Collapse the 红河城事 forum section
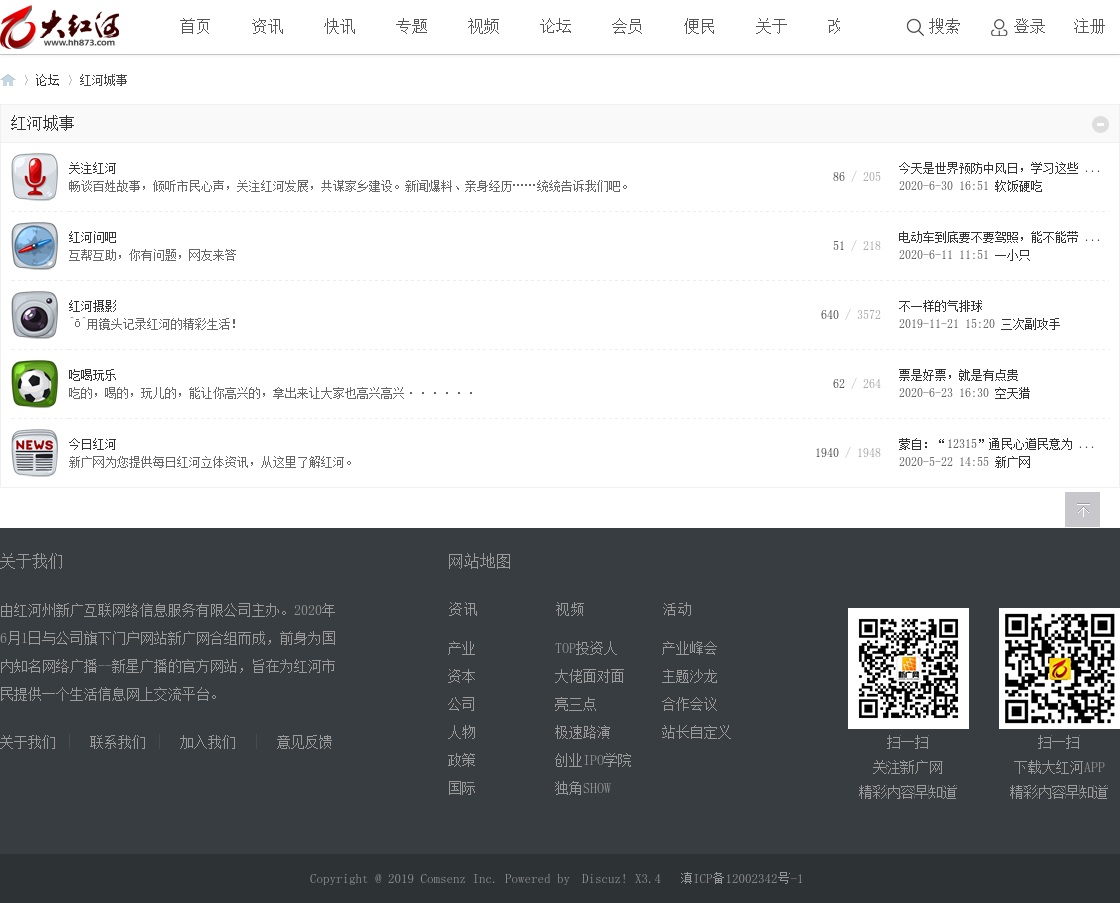The width and height of the screenshot is (1120, 903). pyautogui.click(x=1100, y=124)
